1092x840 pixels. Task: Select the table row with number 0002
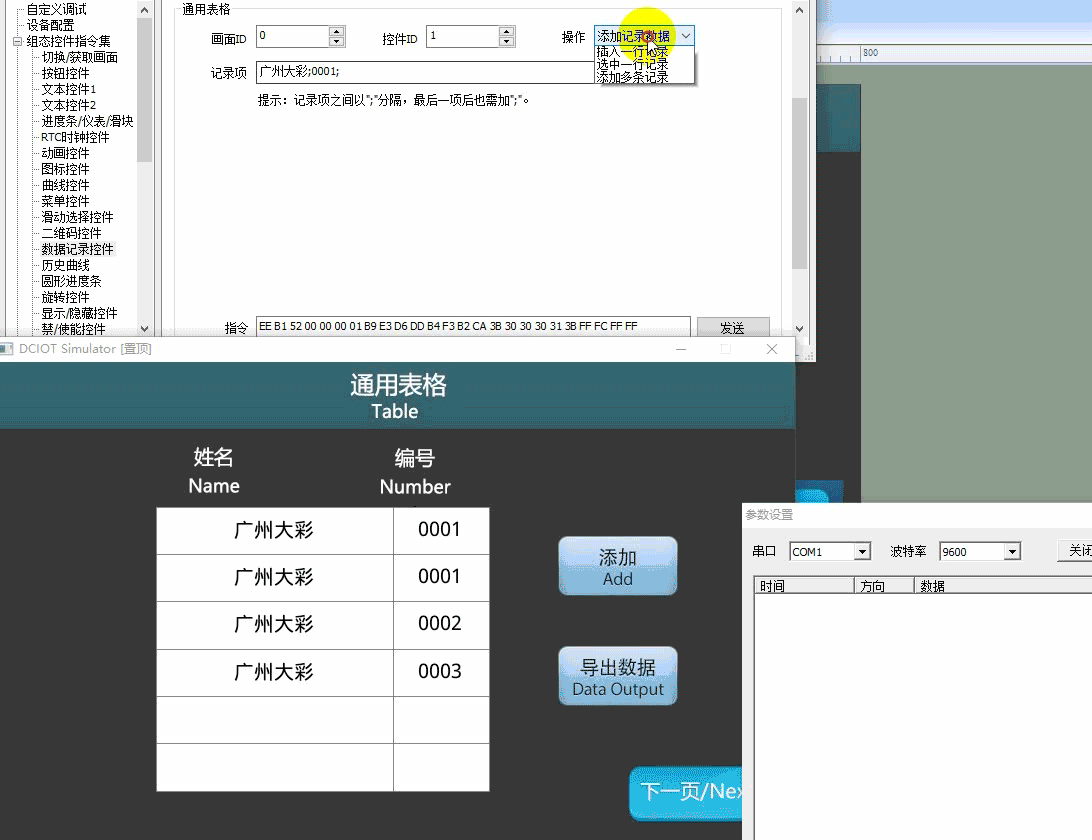point(322,625)
